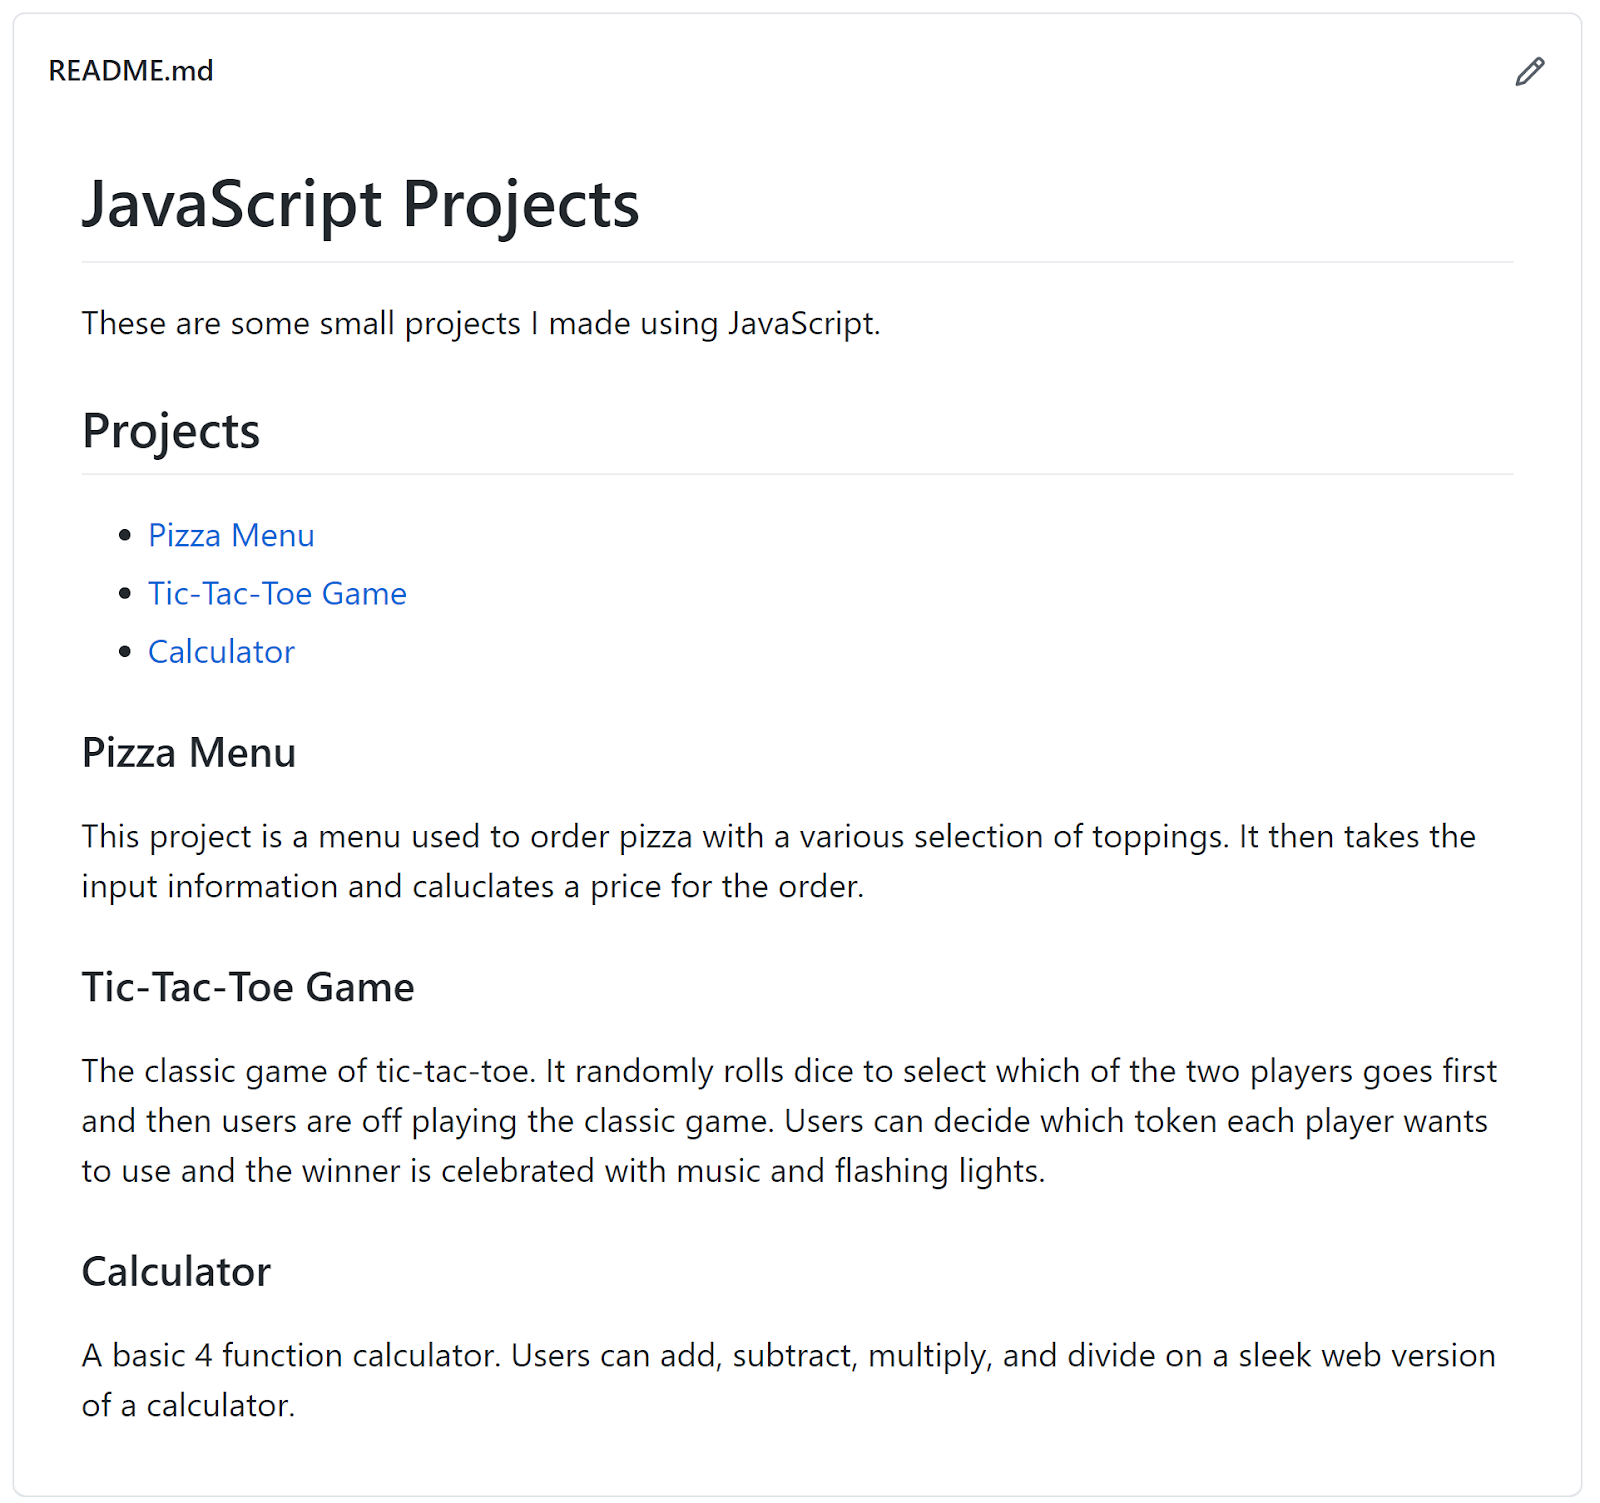Click the Projects section heading

pyautogui.click(x=171, y=431)
